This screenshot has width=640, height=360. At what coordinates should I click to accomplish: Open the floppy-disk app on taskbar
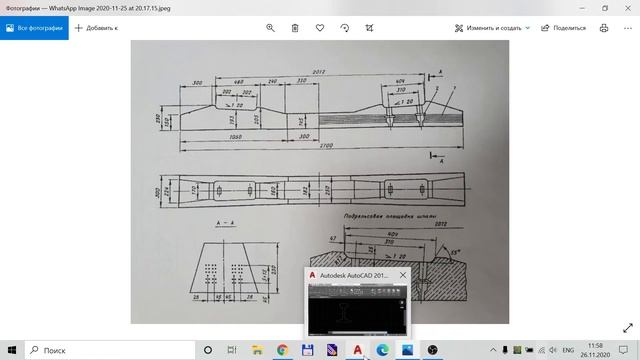click(307, 350)
